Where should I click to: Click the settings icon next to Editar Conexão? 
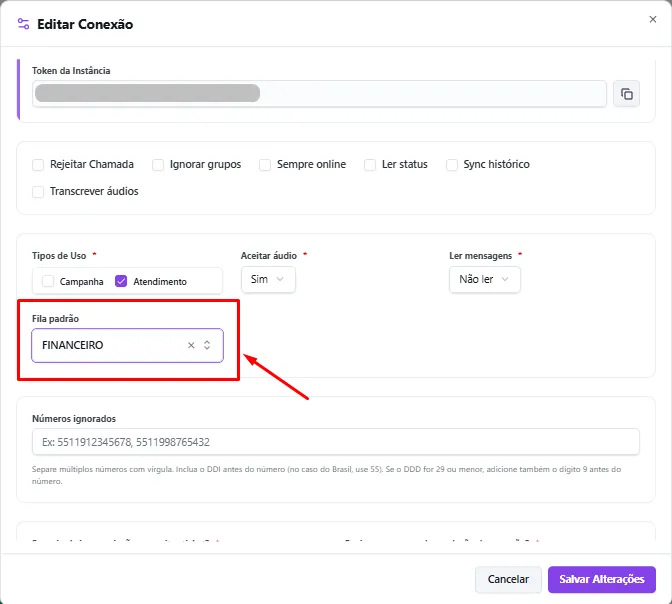click(23, 24)
